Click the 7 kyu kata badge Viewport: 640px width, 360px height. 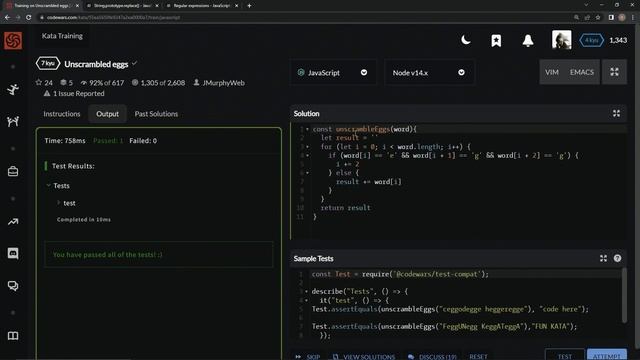pyautogui.click(x=48, y=64)
